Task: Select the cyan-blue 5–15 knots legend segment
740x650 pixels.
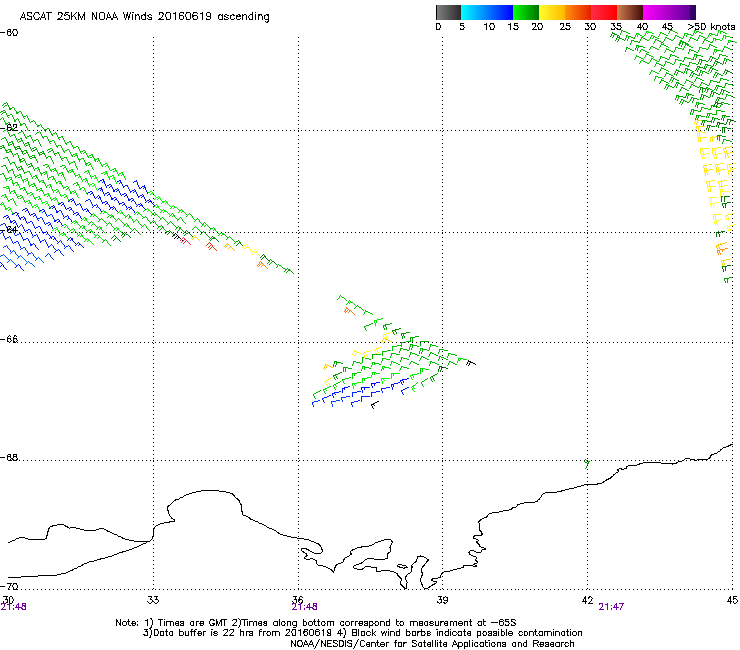Action: pyautogui.click(x=487, y=12)
